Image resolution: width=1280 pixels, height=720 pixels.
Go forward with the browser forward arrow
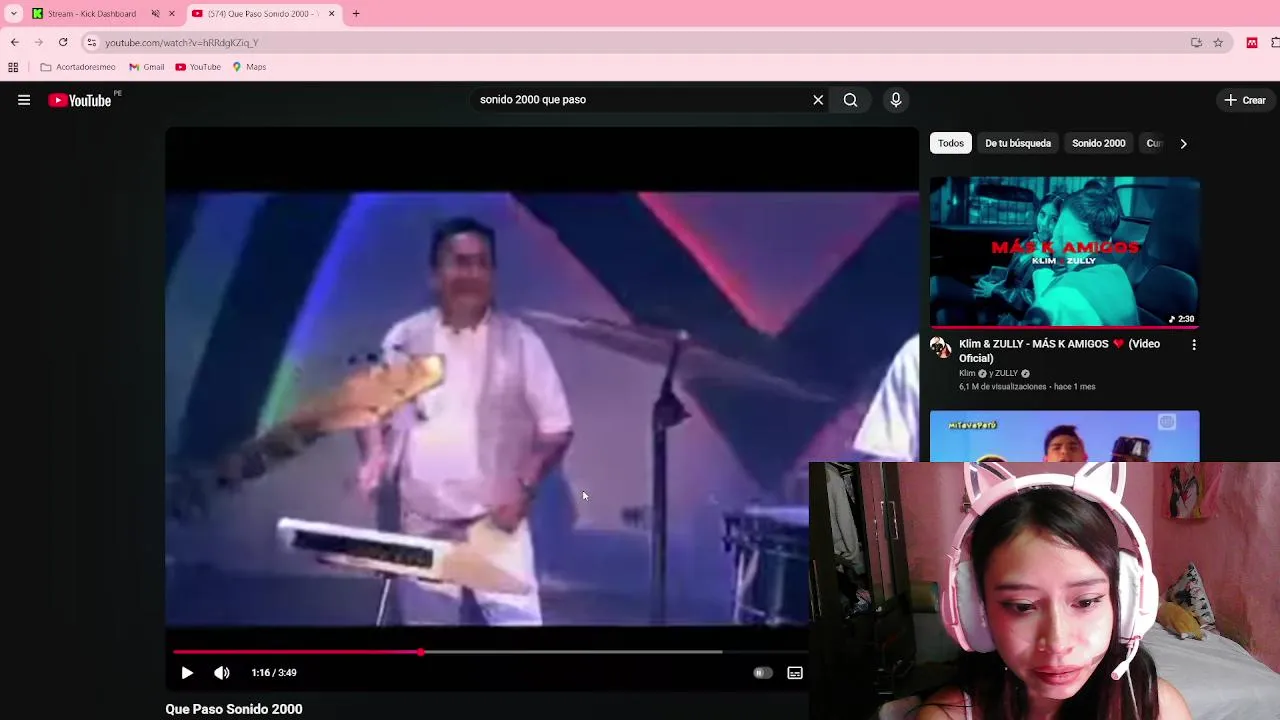coord(38,42)
